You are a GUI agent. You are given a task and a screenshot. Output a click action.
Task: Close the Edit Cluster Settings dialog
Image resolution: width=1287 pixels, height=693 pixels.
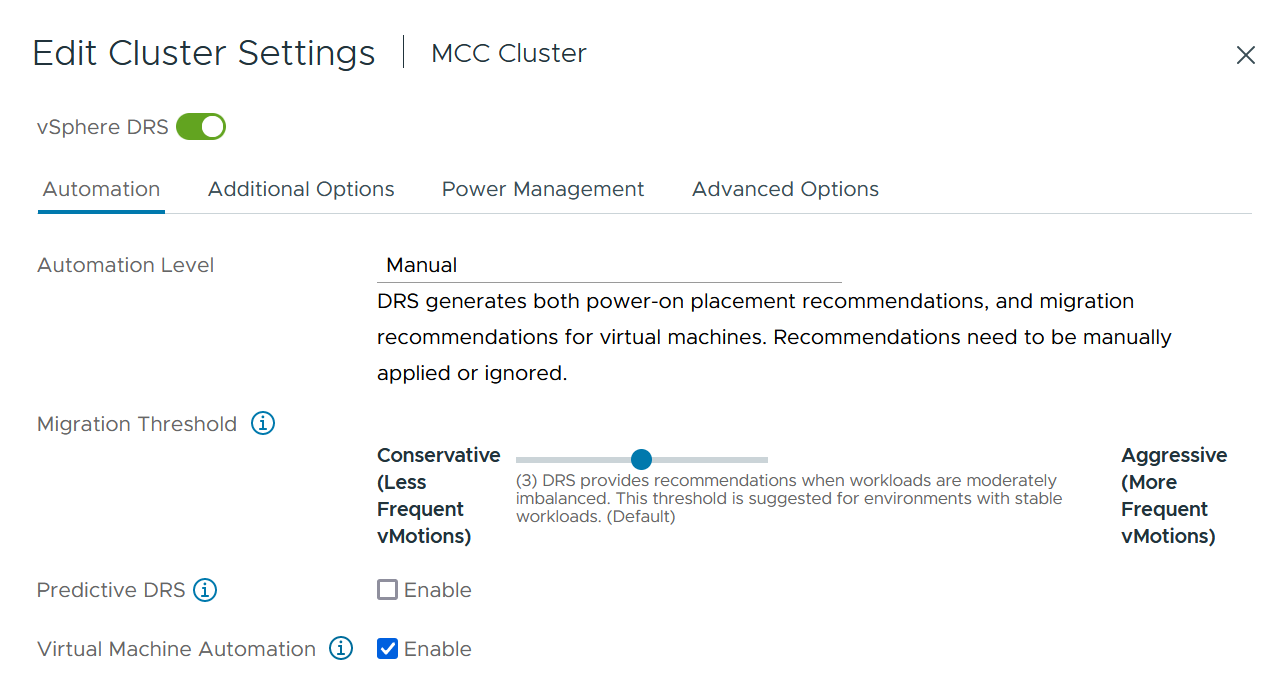[x=1245, y=55]
